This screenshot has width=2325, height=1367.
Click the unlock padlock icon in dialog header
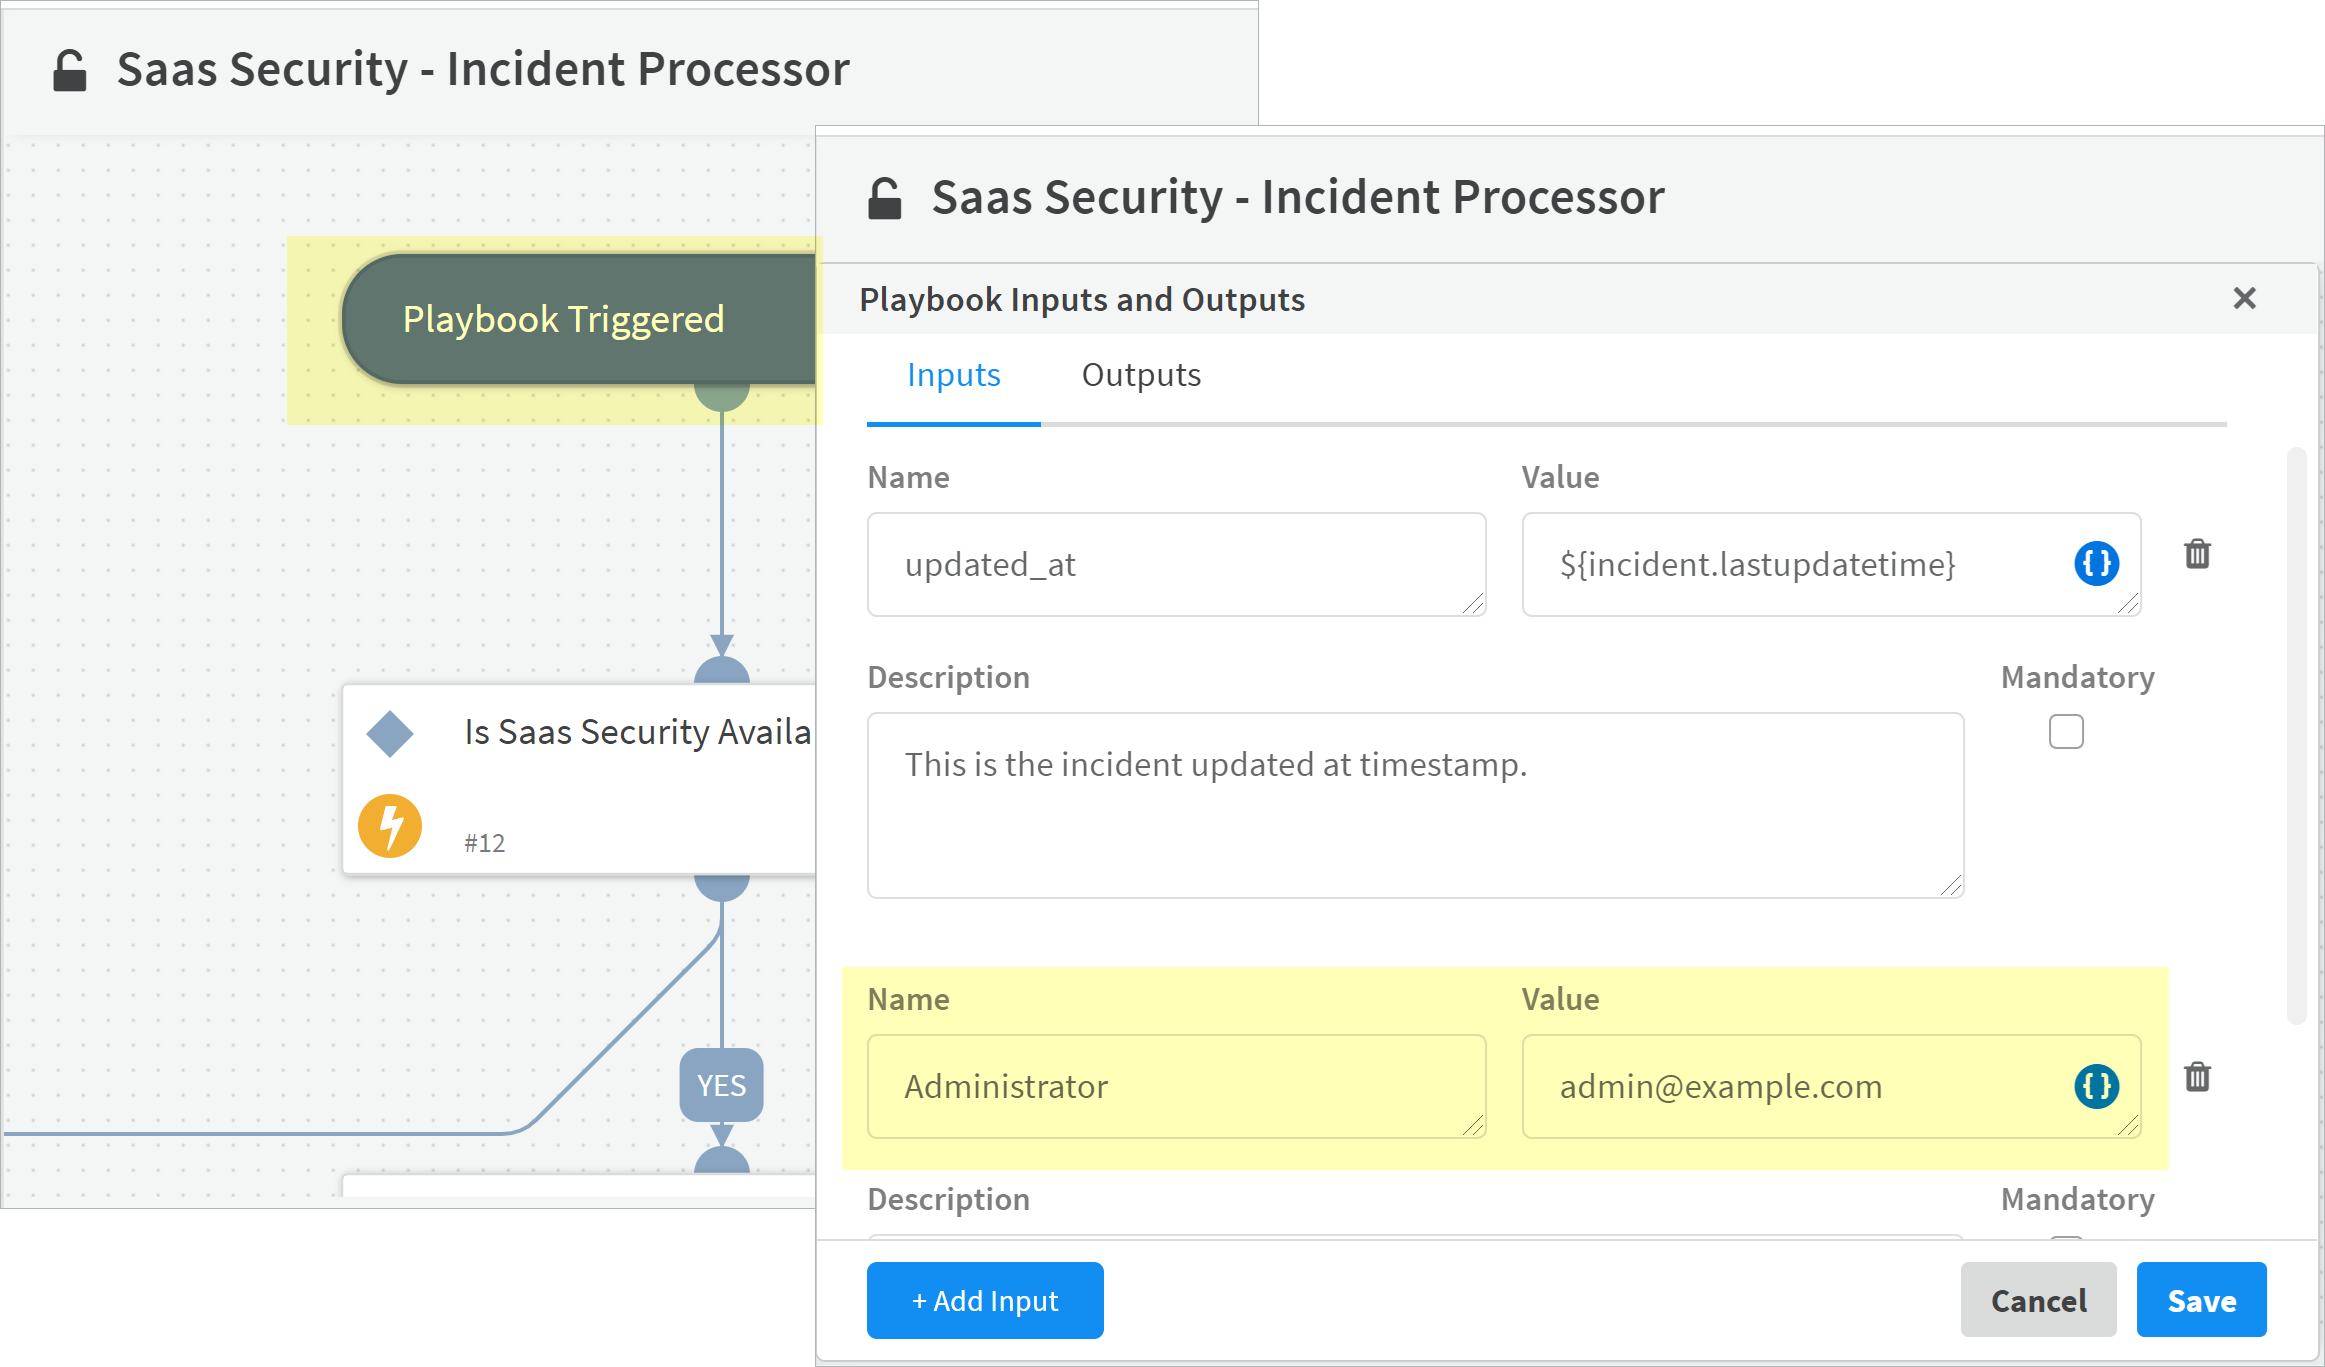[884, 197]
